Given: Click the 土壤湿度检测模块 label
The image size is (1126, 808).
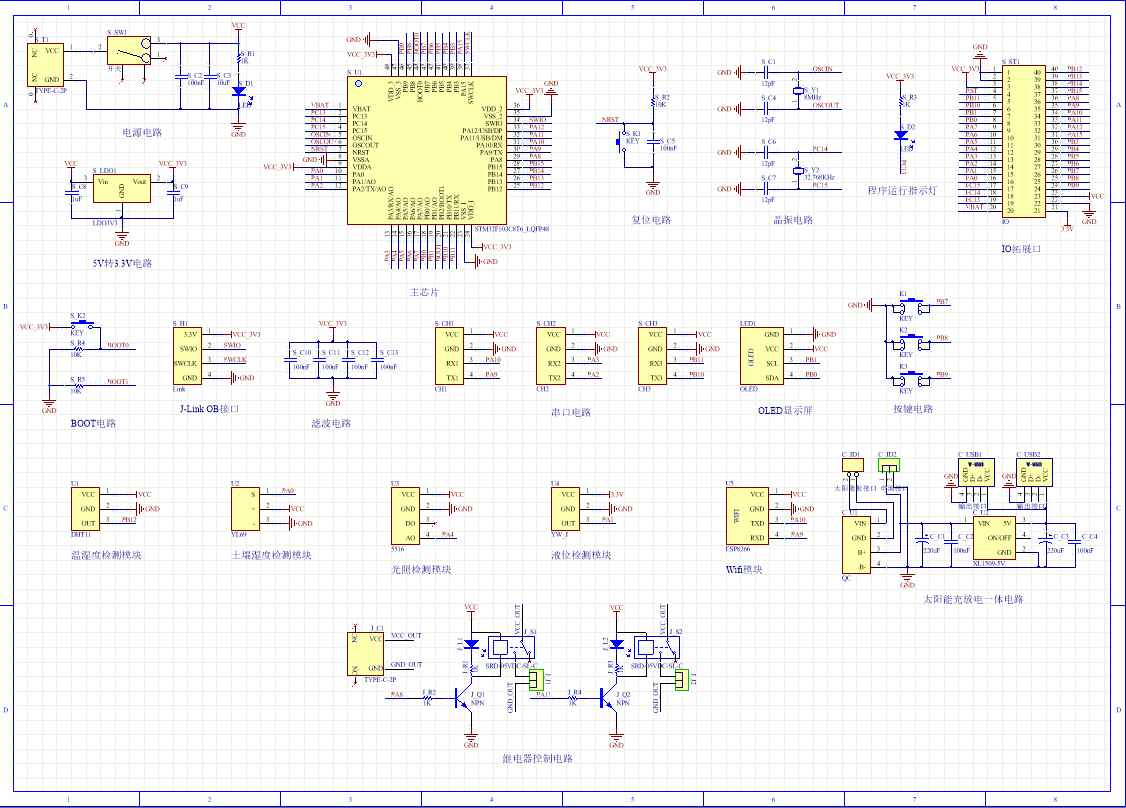Looking at the screenshot, I should click(x=271, y=555).
